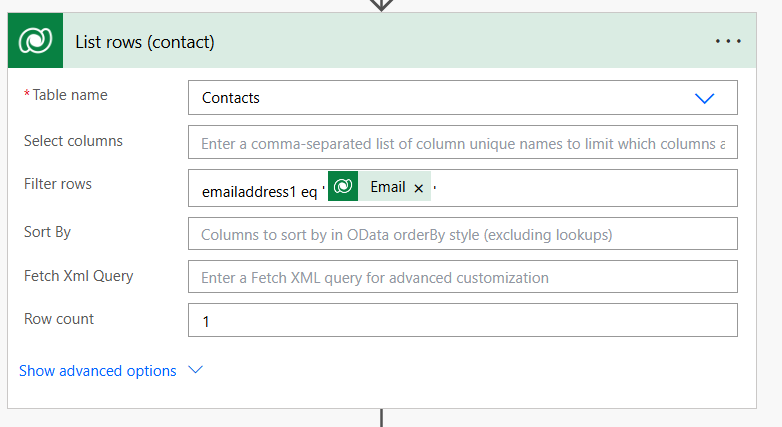Image resolution: width=782 pixels, height=427 pixels.
Task: Click the Filter rows label
Action: [58, 184]
